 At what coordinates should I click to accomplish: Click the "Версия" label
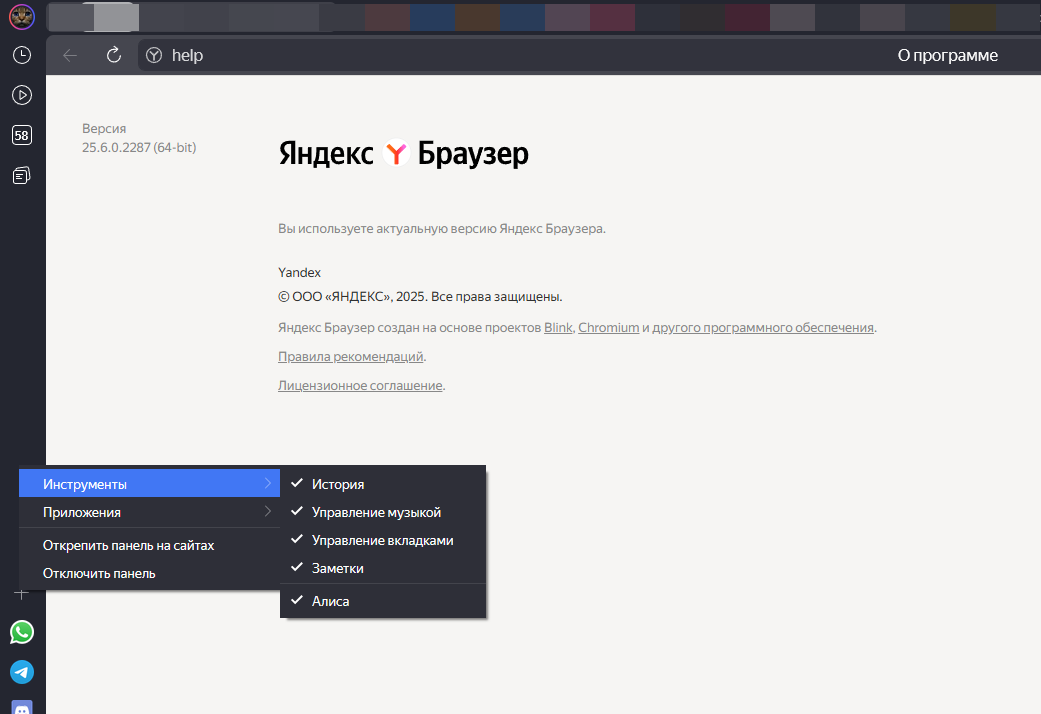point(104,128)
